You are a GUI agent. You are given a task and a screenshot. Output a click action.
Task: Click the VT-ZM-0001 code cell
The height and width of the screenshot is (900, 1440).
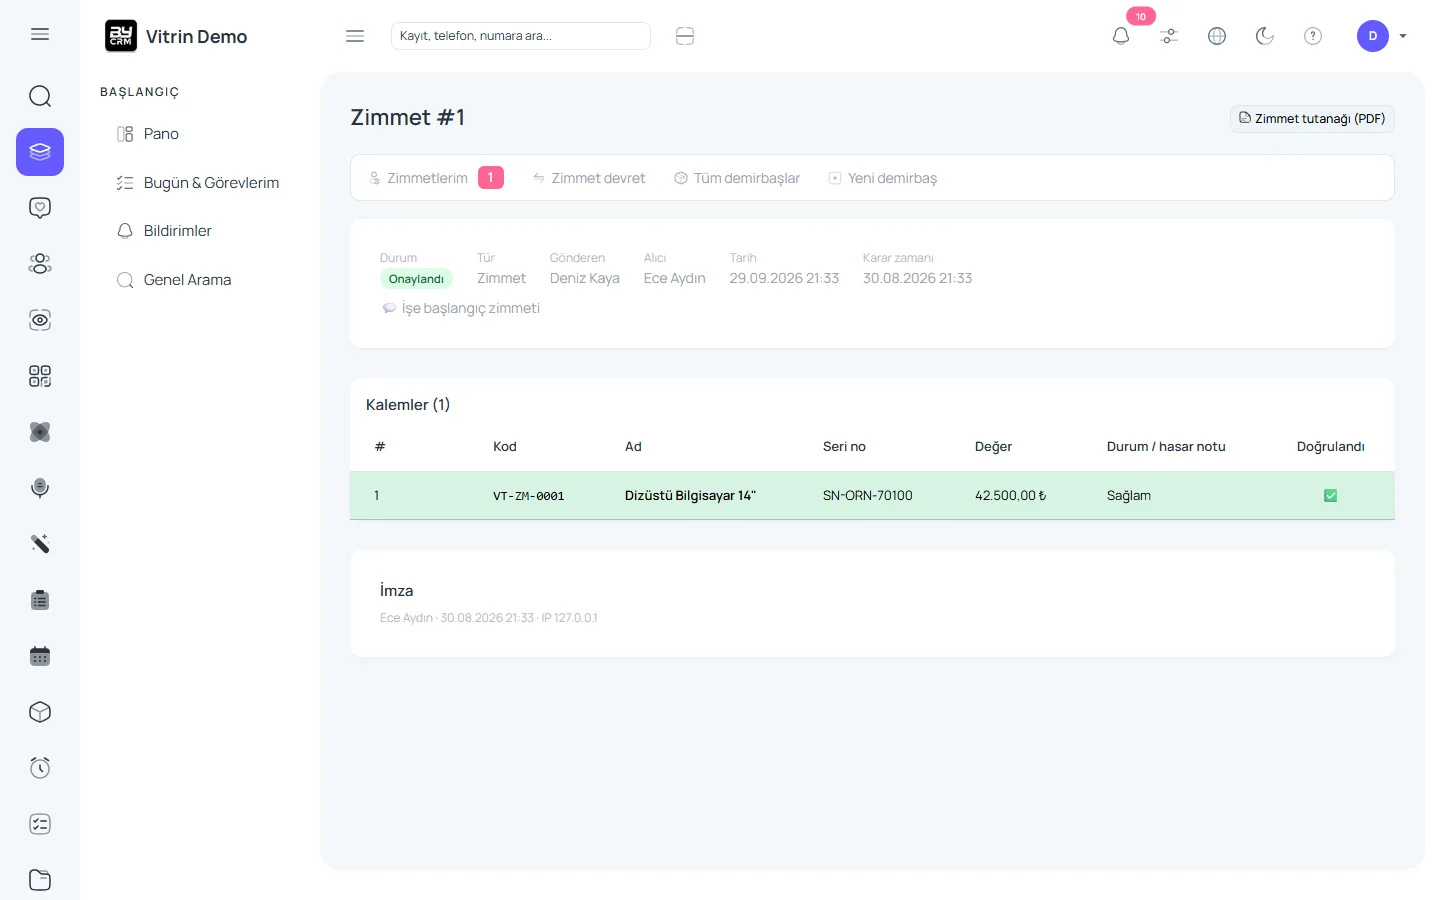(x=528, y=496)
